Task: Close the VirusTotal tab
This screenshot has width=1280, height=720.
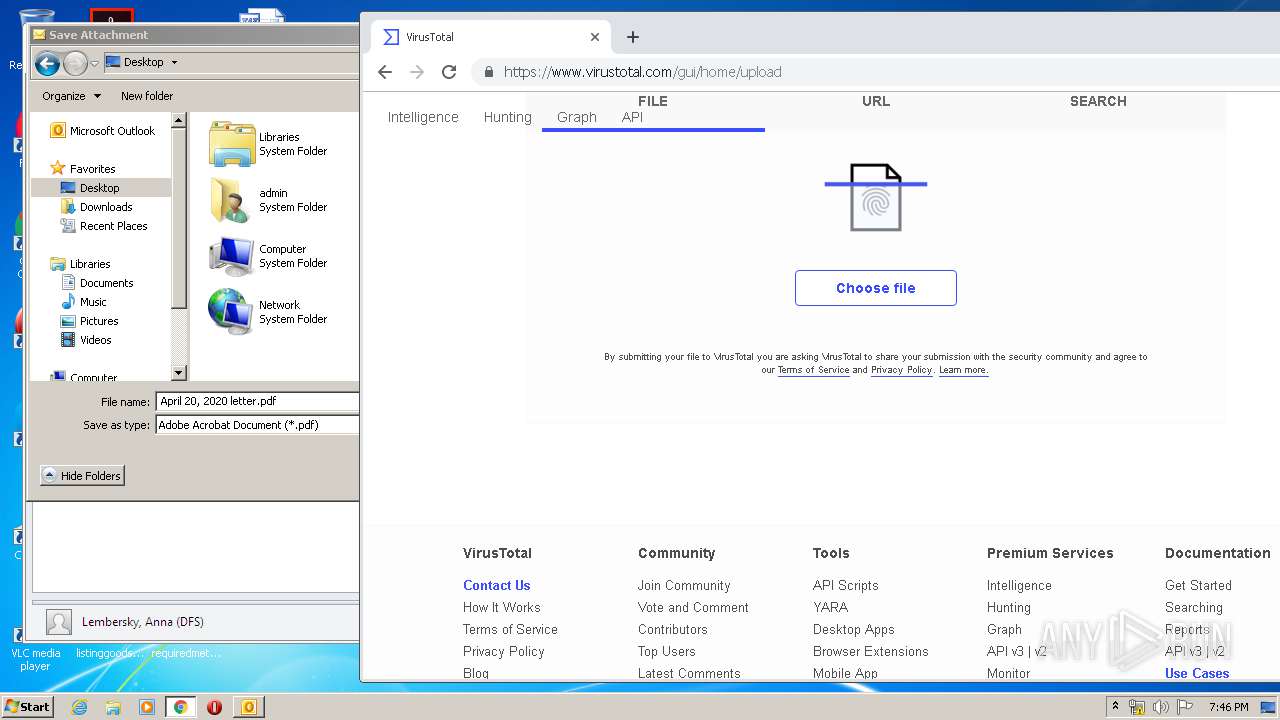Action: tap(595, 37)
